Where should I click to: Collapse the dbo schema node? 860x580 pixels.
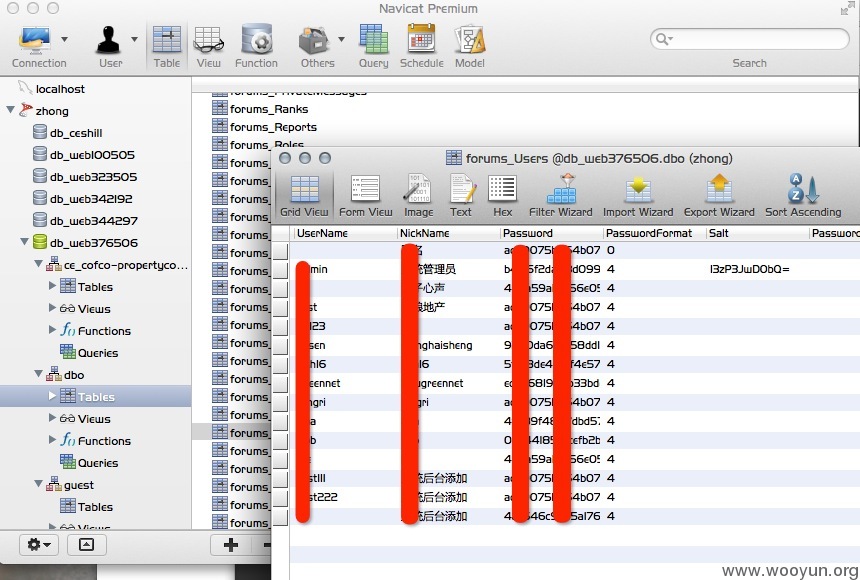(38, 373)
